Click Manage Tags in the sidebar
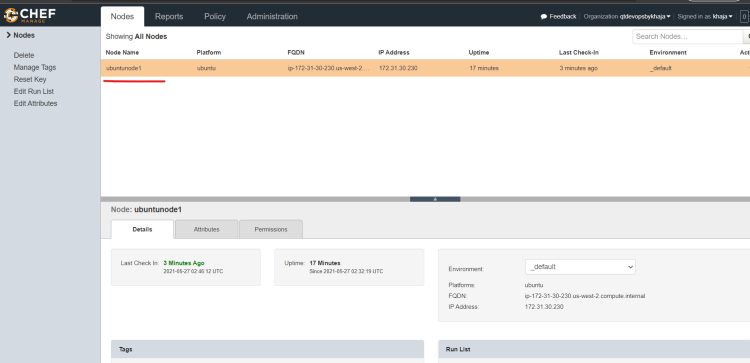 click(35, 67)
